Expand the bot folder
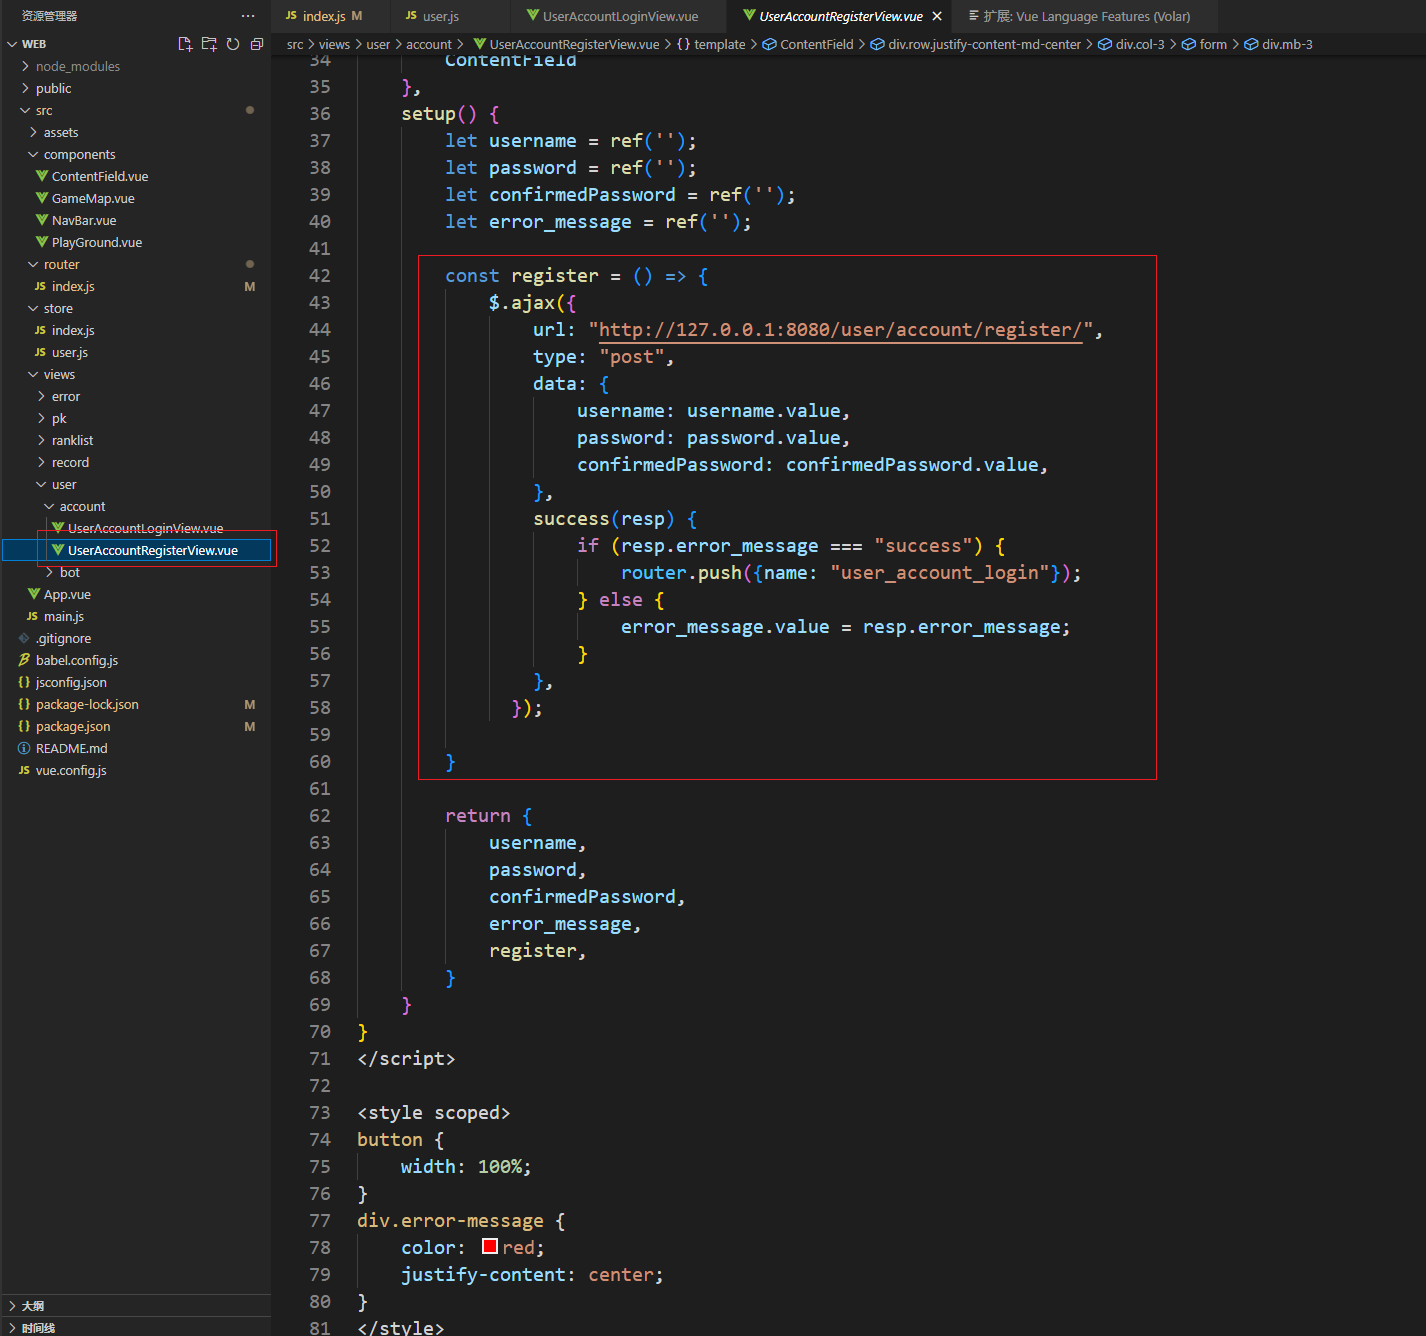Screen dimensions: 1426x1336 (69, 572)
